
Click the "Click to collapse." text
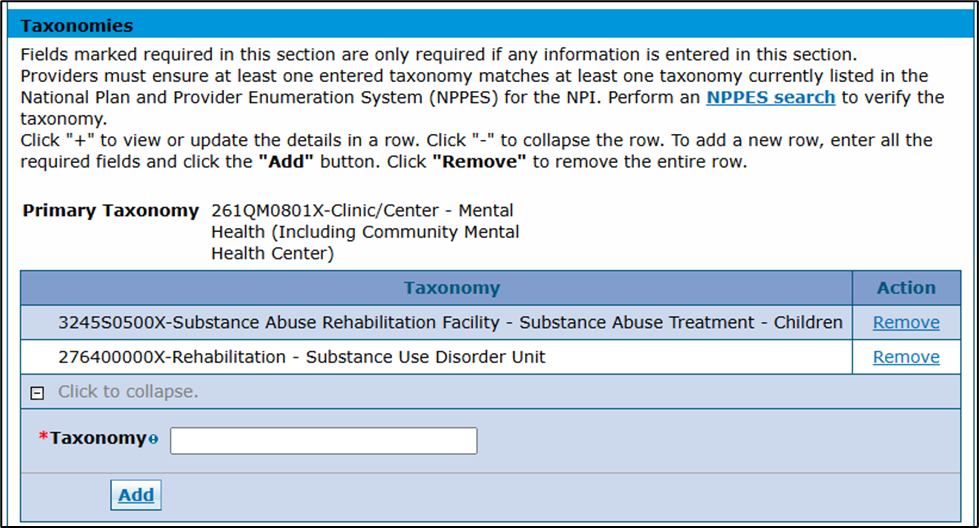click(x=128, y=392)
